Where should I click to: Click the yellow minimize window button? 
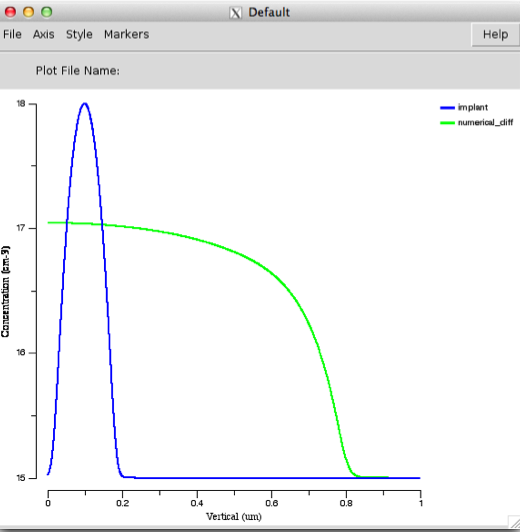click(x=28, y=12)
